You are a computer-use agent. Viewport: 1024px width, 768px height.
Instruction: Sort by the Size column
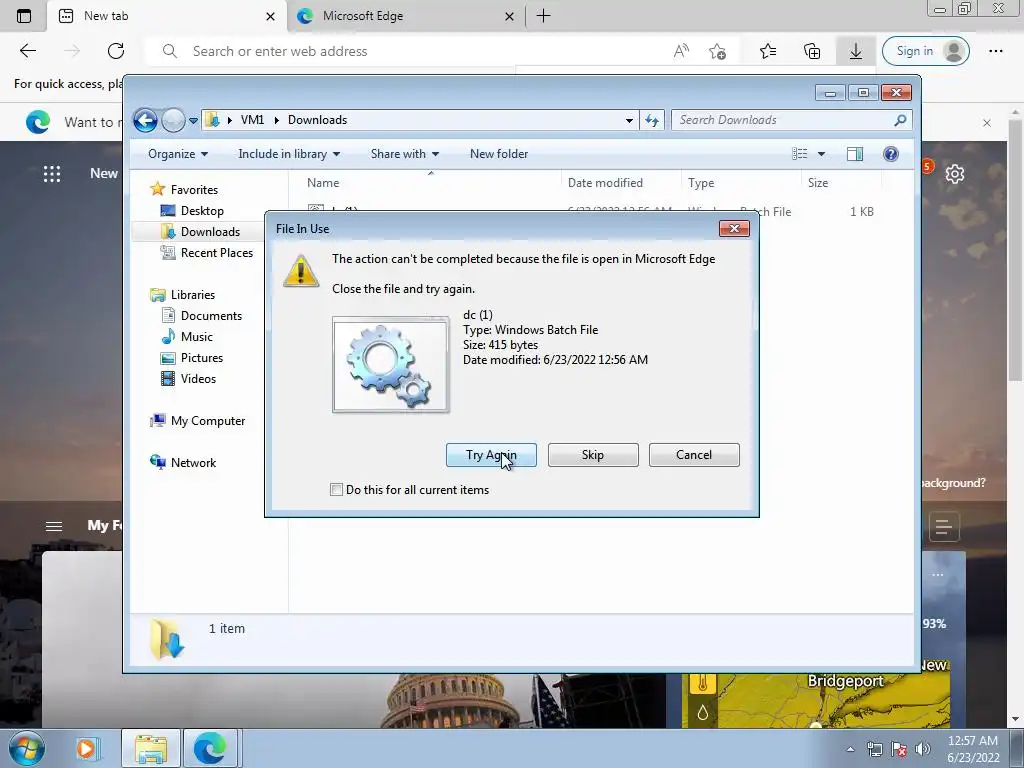pos(842,183)
